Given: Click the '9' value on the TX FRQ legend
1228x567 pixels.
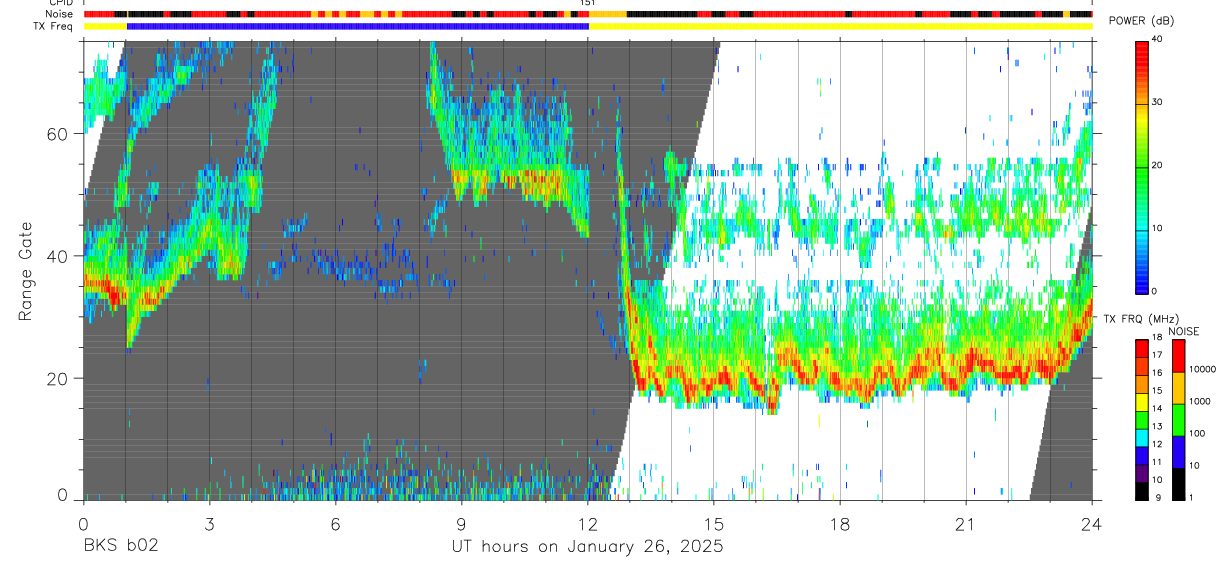Looking at the screenshot, I should [x=1156, y=497].
